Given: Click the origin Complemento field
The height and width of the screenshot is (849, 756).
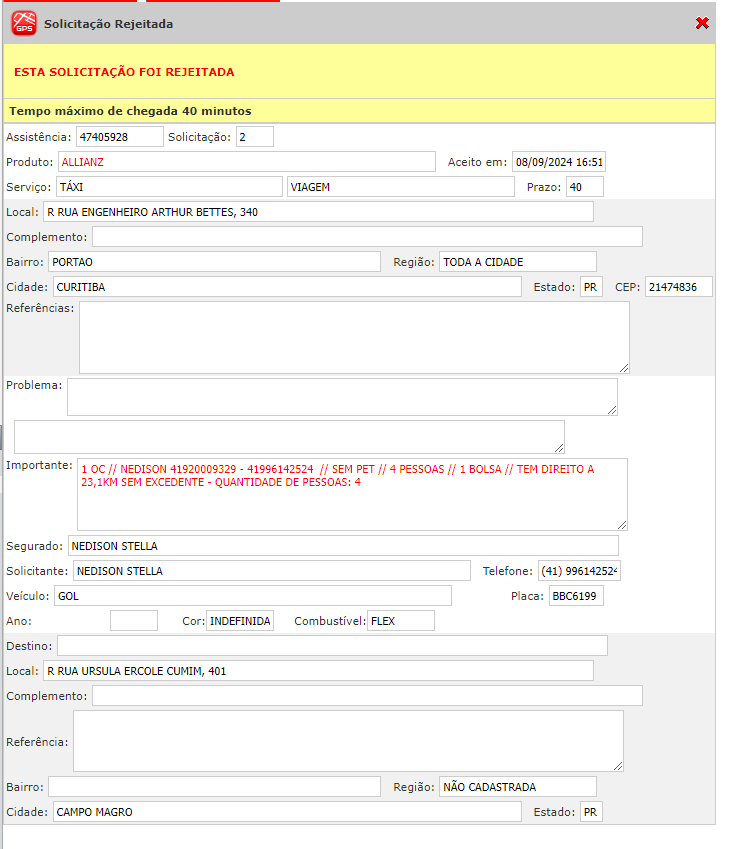Looking at the screenshot, I should (367, 237).
